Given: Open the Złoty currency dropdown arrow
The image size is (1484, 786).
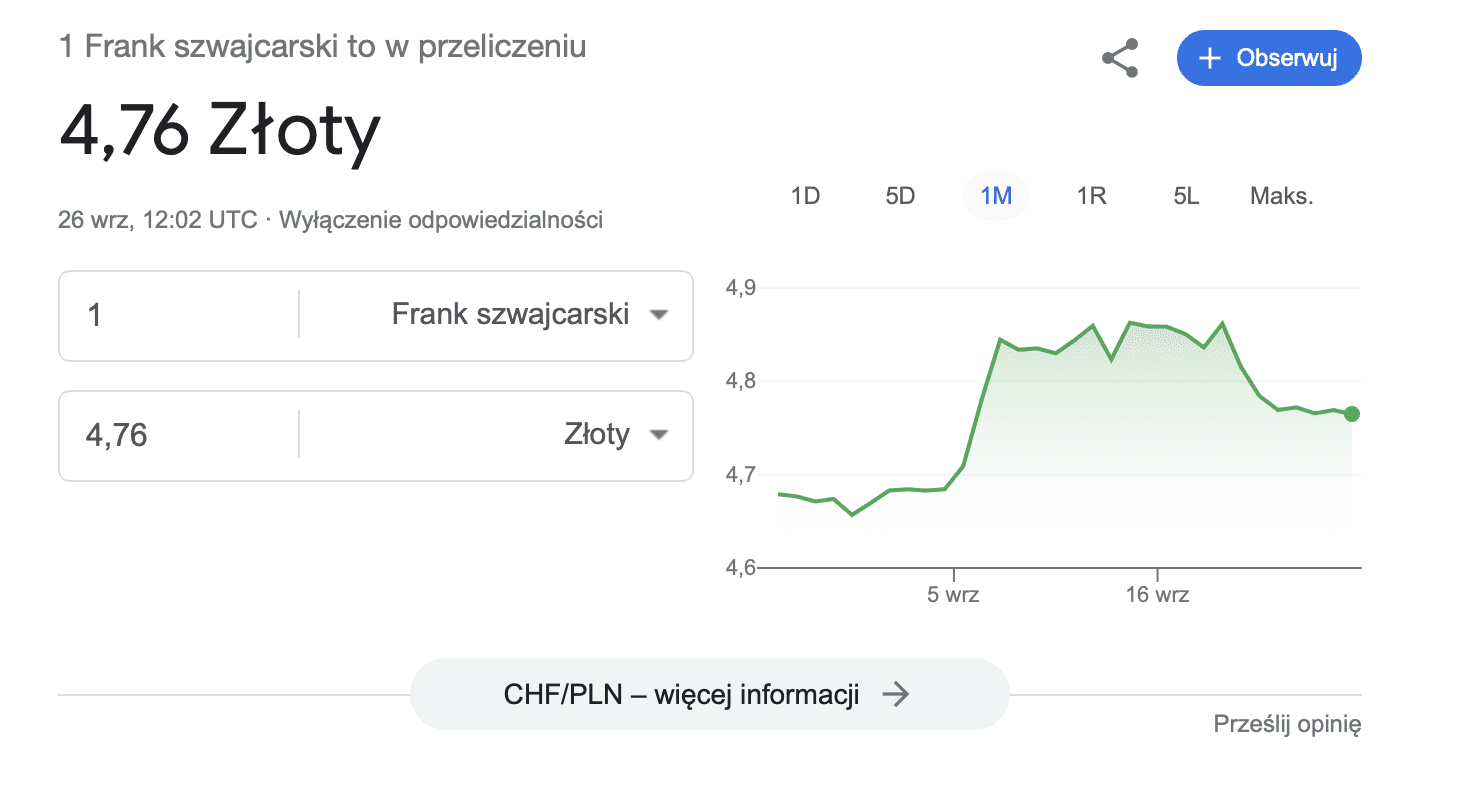Looking at the screenshot, I should (657, 435).
